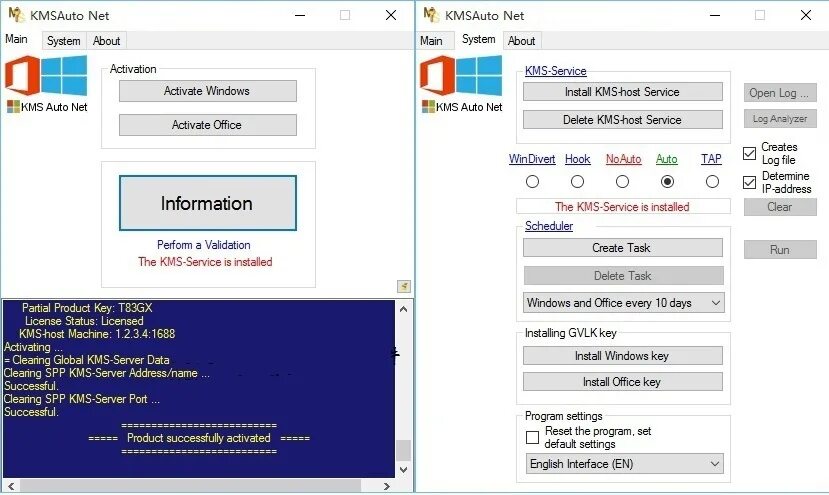Click the console horizontal scroll right arrow
Viewport: 829px width, 495px height.
click(x=387, y=485)
